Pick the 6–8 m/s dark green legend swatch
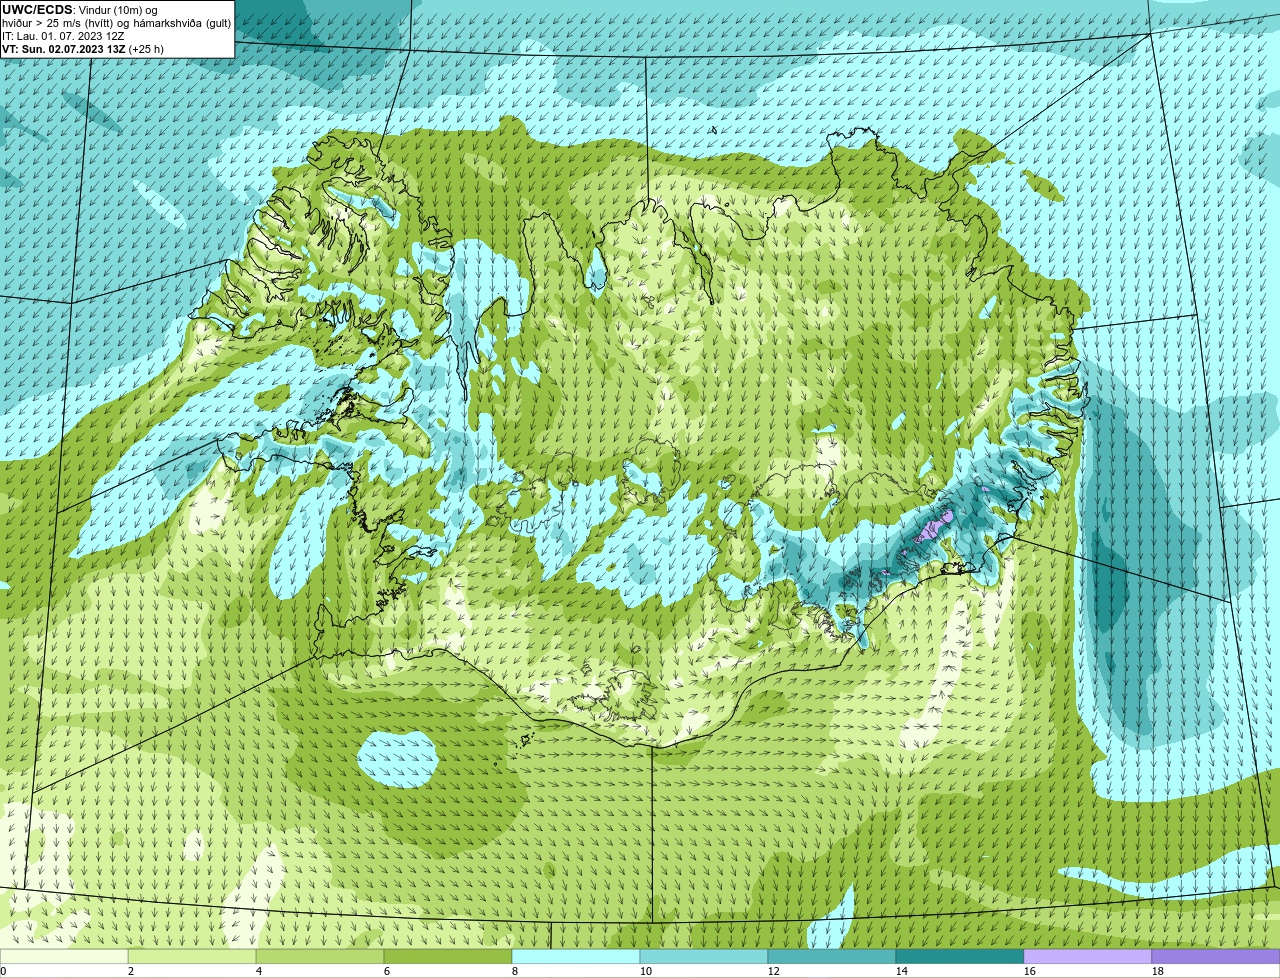The width and height of the screenshot is (1280, 978). [x=448, y=957]
